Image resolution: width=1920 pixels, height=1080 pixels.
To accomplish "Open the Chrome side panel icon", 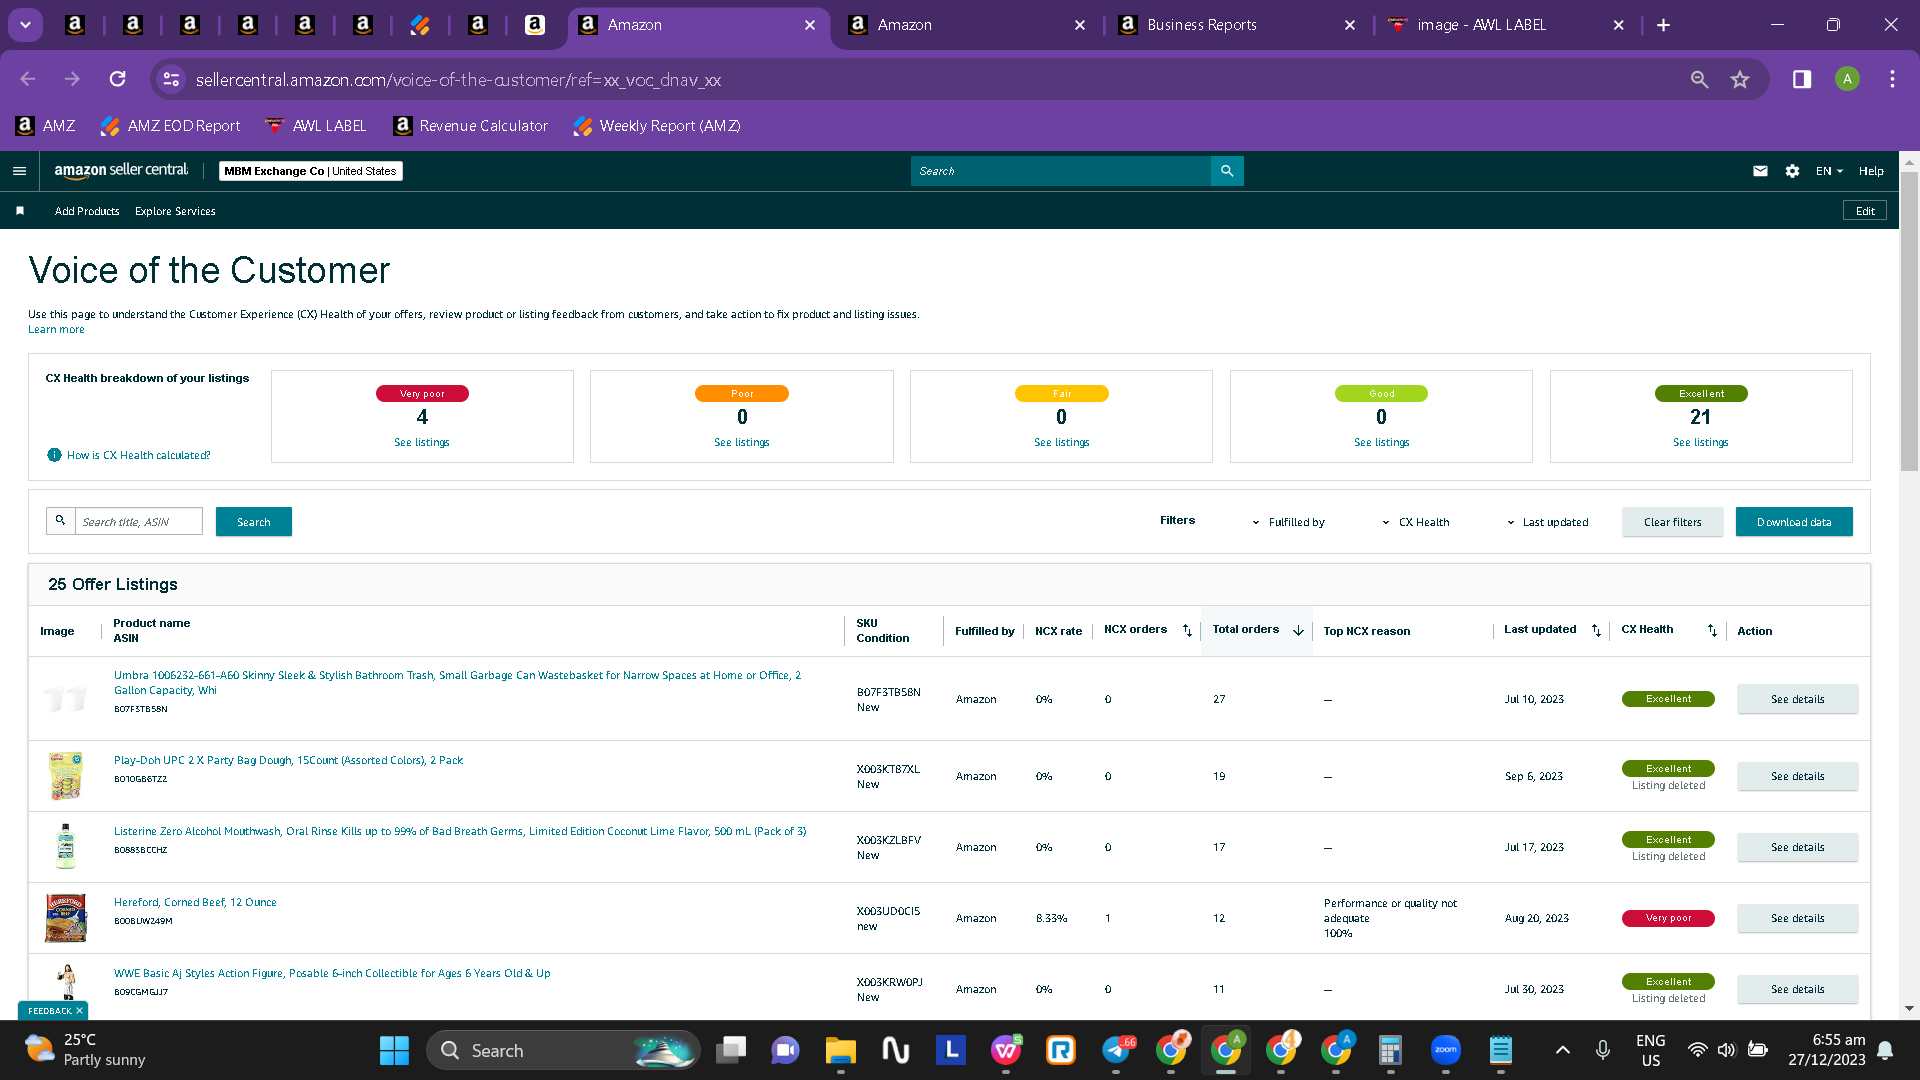I will (x=1802, y=79).
